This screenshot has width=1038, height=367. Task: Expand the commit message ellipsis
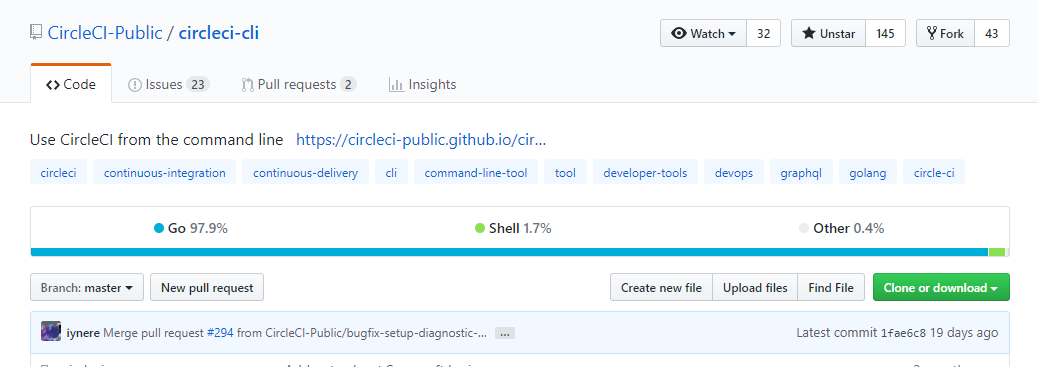click(504, 333)
